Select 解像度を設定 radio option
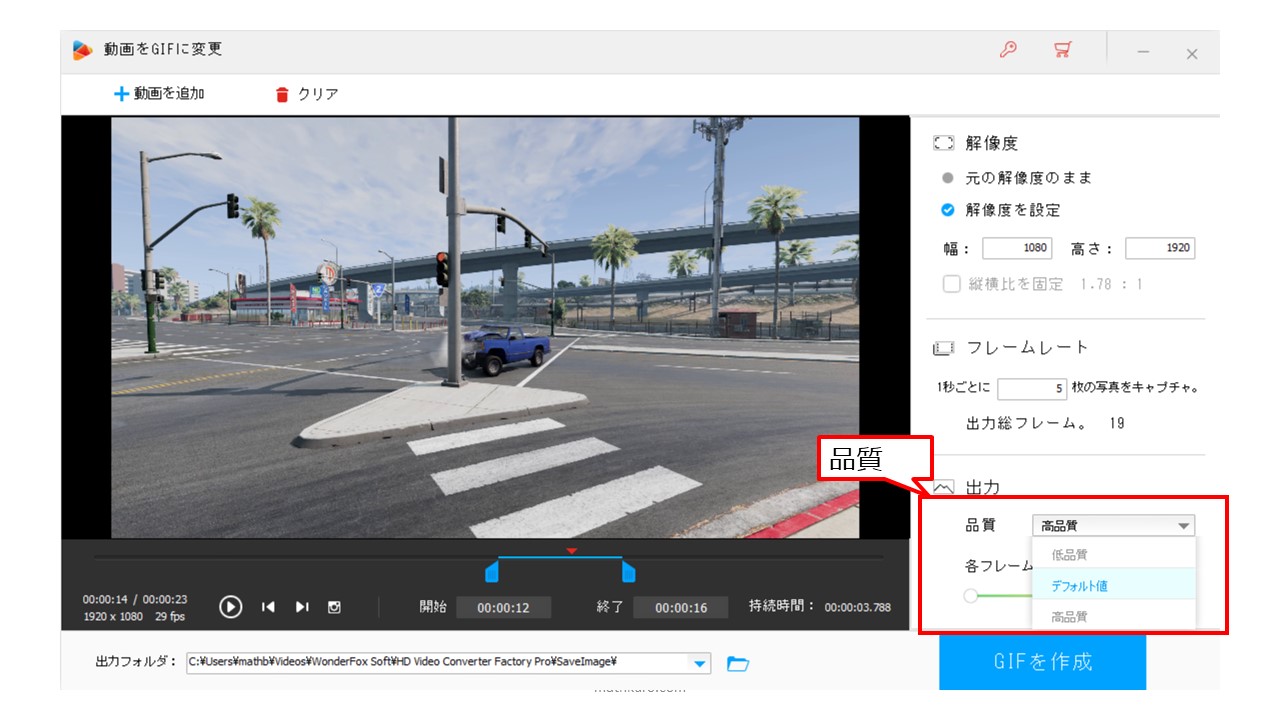The width and height of the screenshot is (1280, 720). [x=1001, y=210]
